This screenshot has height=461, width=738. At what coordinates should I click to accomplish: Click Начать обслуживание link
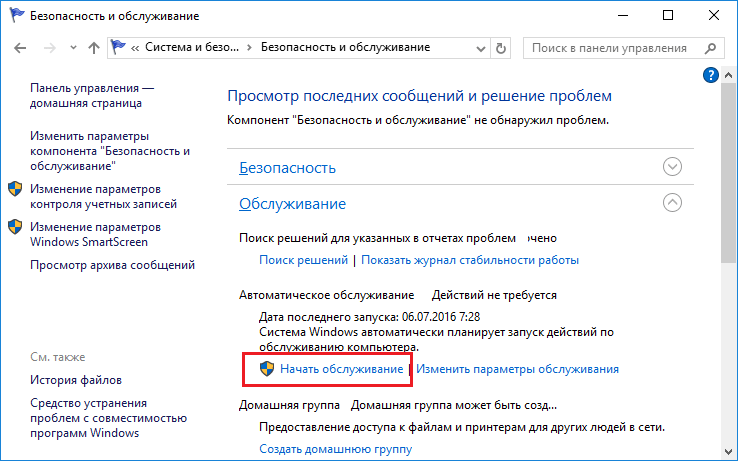click(341, 369)
